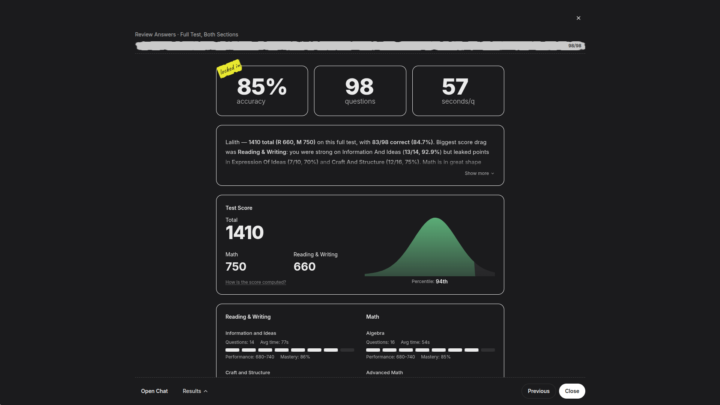Open the Results dropdown menu
This screenshot has height=405, width=720.
tap(195, 391)
